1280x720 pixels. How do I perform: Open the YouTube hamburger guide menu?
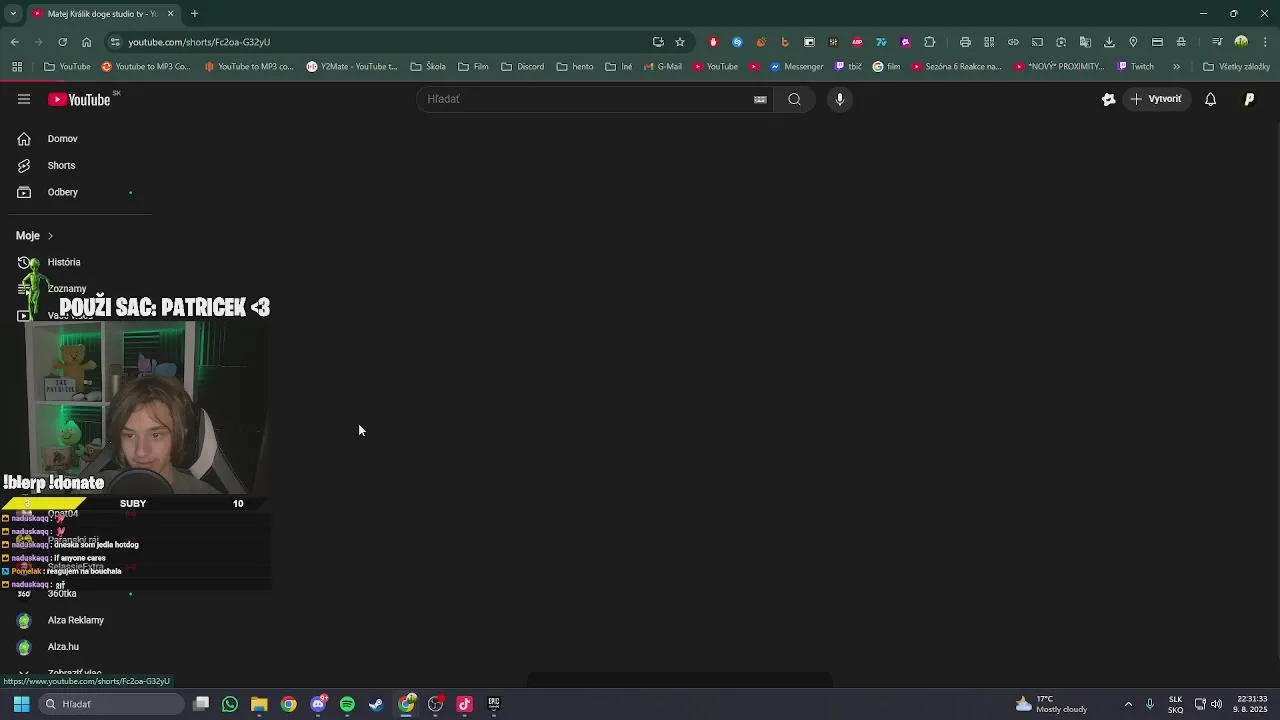[24, 99]
